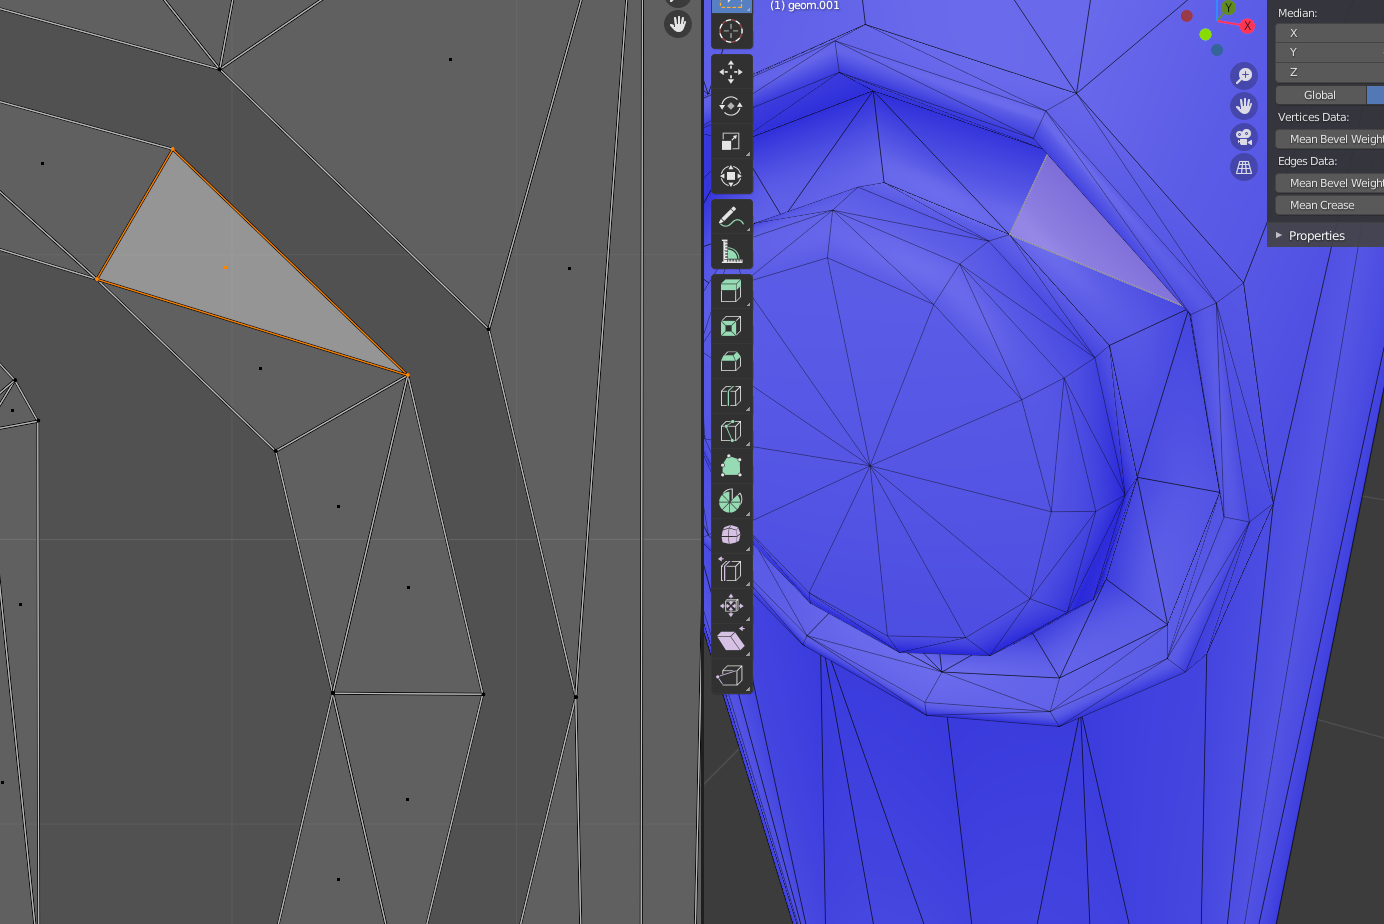Pick the Measure tool

pyautogui.click(x=731, y=249)
